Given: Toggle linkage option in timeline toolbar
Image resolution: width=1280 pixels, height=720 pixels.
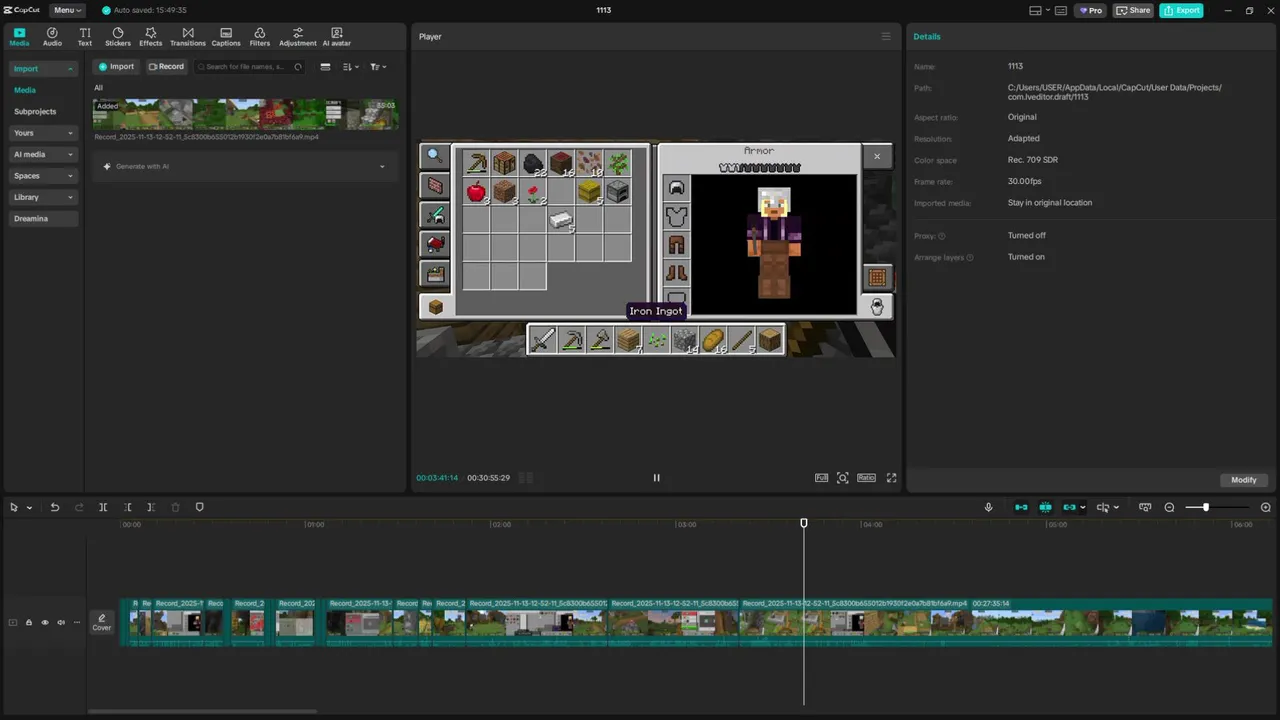Looking at the screenshot, I should pyautogui.click(x=1069, y=507).
